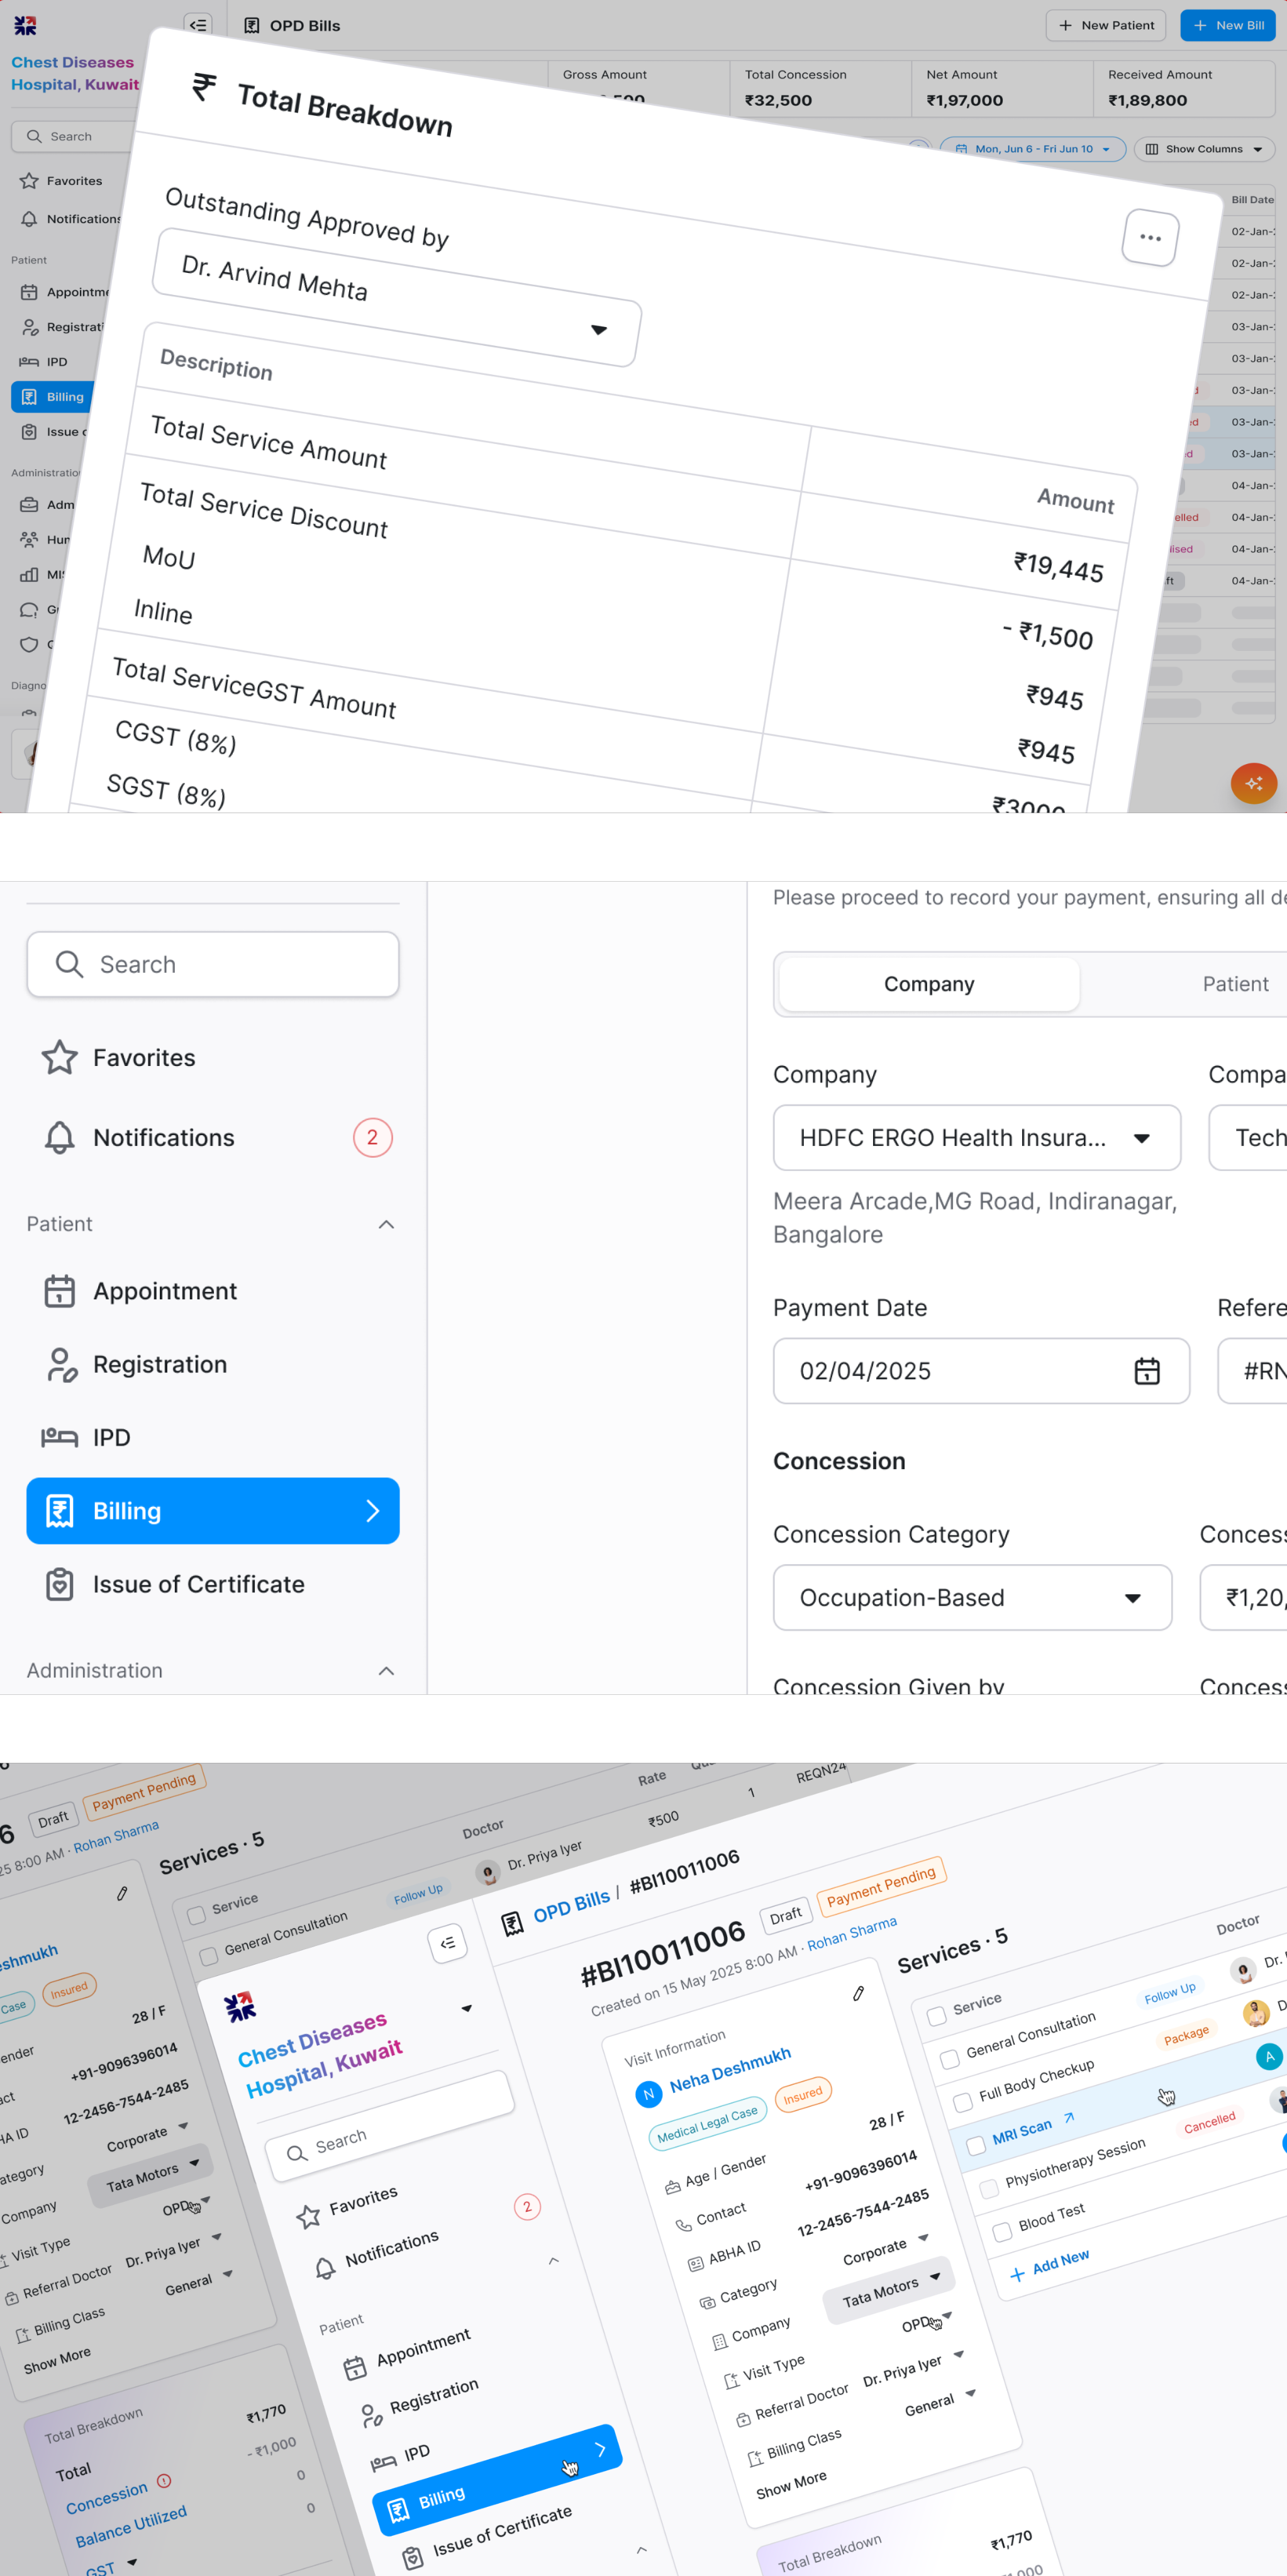Check the MRI Scan service checkbox
The width and height of the screenshot is (1287, 2576).
point(975,2146)
